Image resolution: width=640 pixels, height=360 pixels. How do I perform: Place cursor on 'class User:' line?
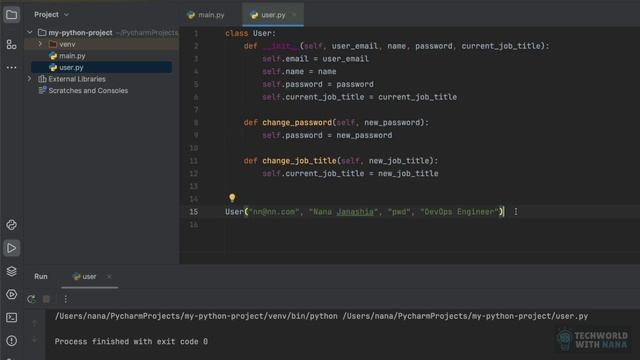click(251, 33)
